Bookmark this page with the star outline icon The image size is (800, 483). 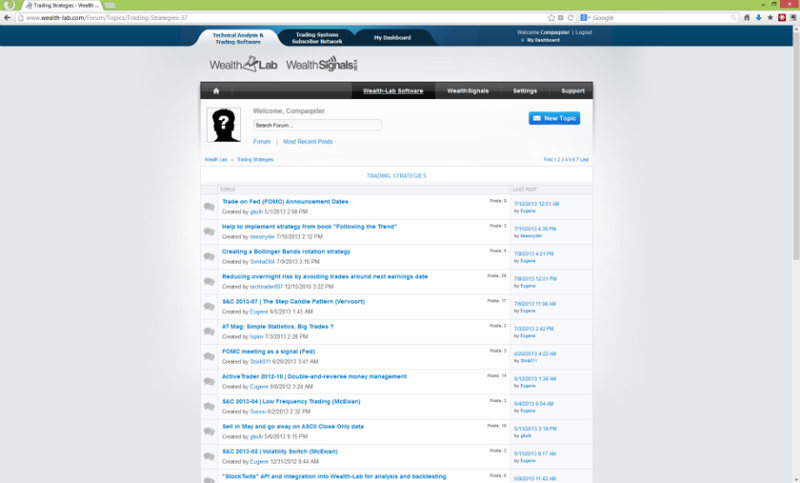pos(552,18)
